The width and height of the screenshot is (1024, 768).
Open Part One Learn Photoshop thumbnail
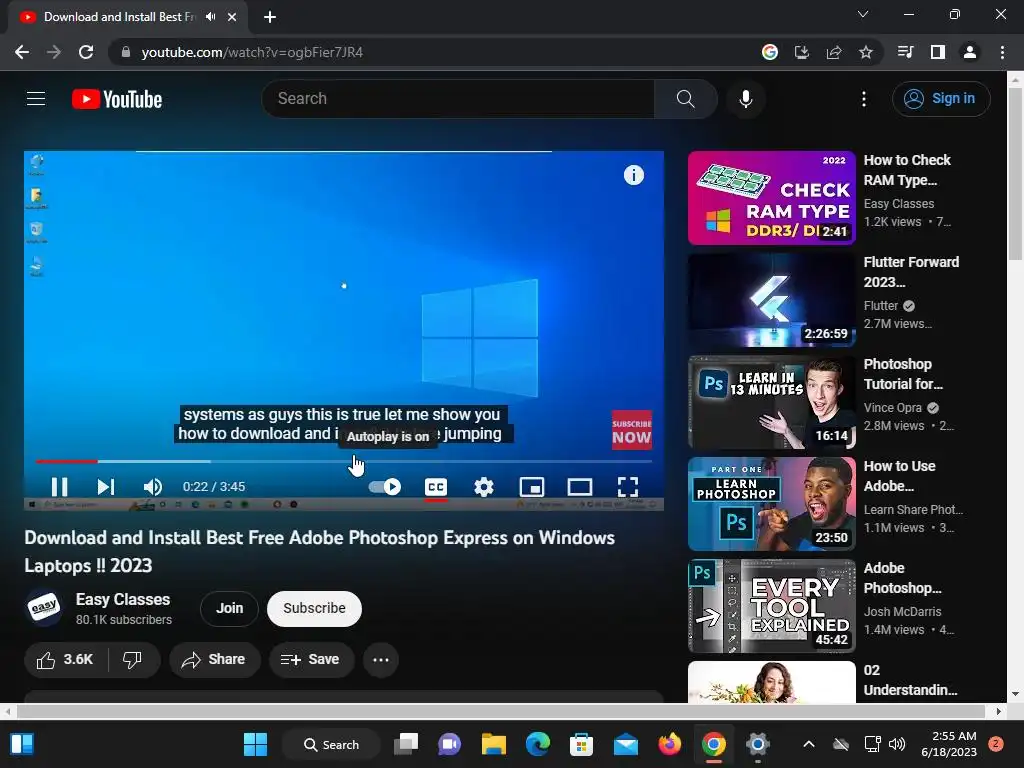point(771,504)
